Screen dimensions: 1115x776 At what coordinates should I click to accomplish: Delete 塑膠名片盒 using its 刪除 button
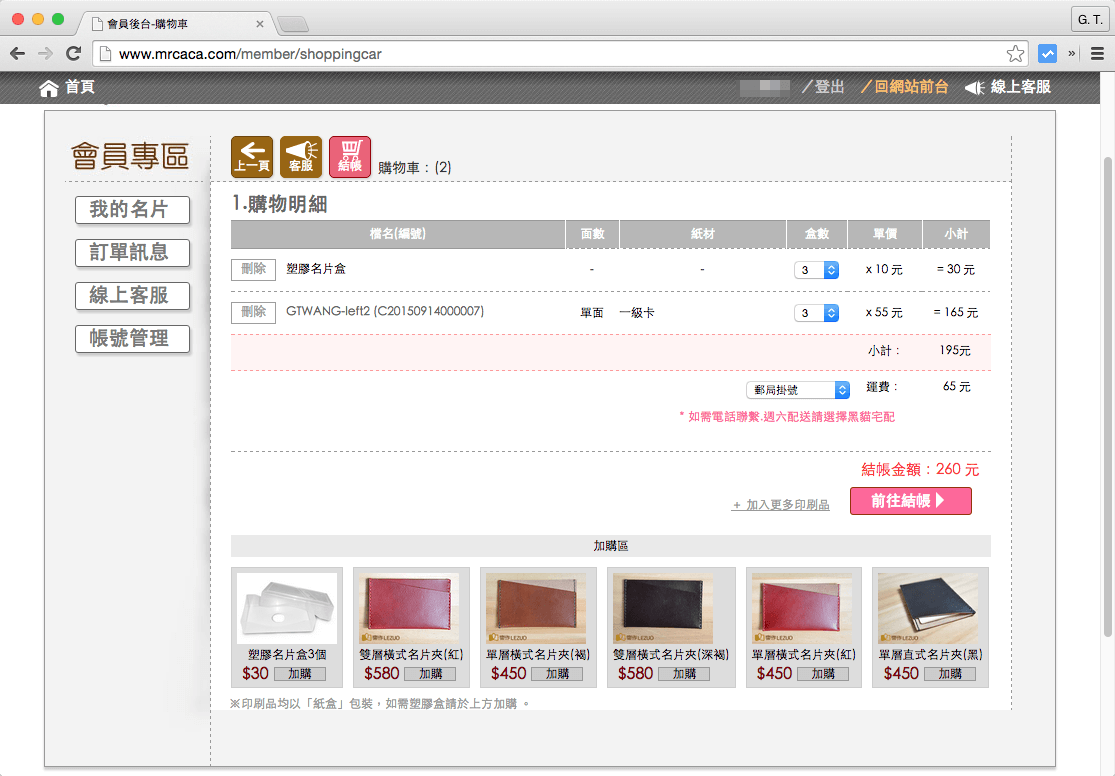(x=253, y=269)
